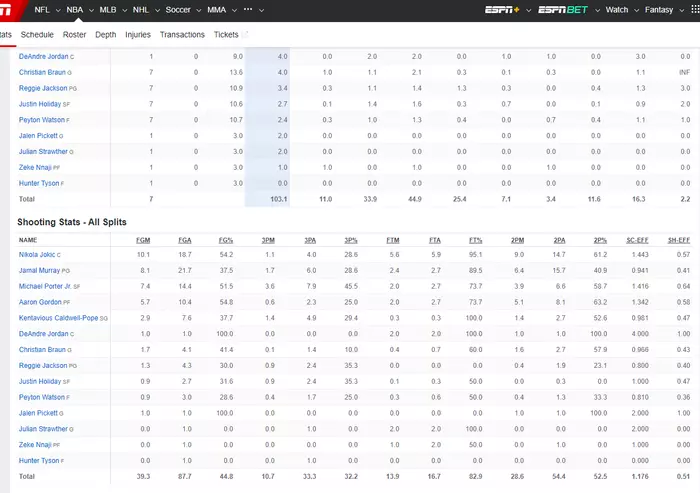Sort shooting stats by FT%

[x=475, y=240]
